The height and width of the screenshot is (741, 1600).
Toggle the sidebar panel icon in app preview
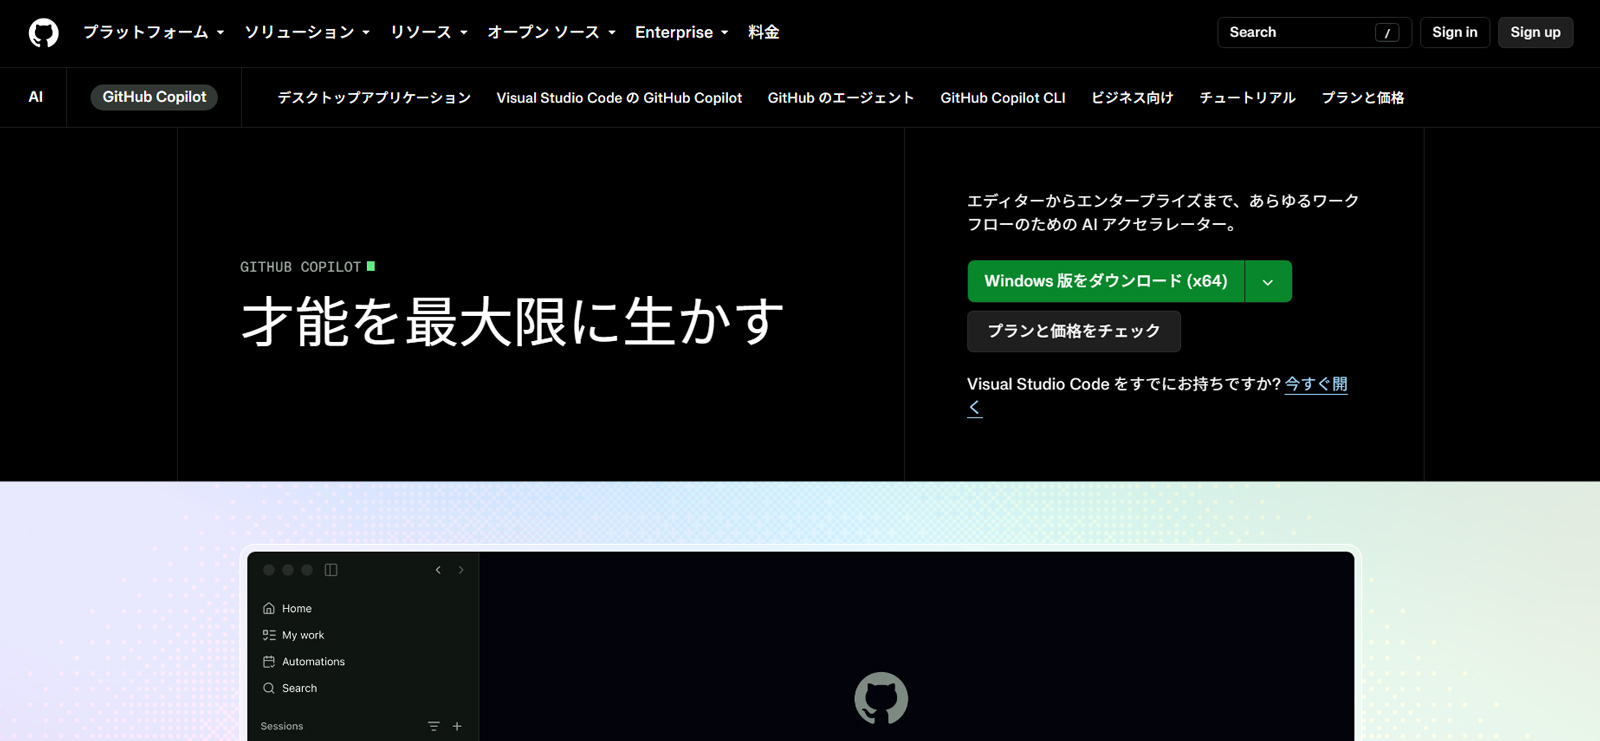coord(331,570)
